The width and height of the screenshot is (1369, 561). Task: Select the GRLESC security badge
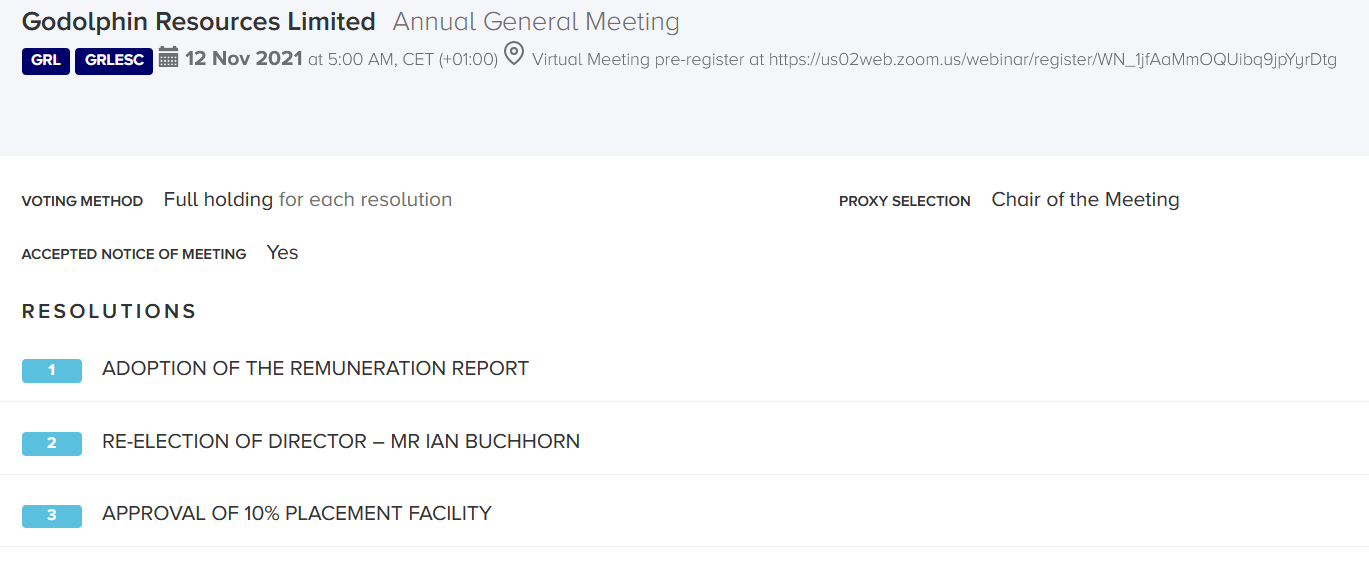coord(114,60)
